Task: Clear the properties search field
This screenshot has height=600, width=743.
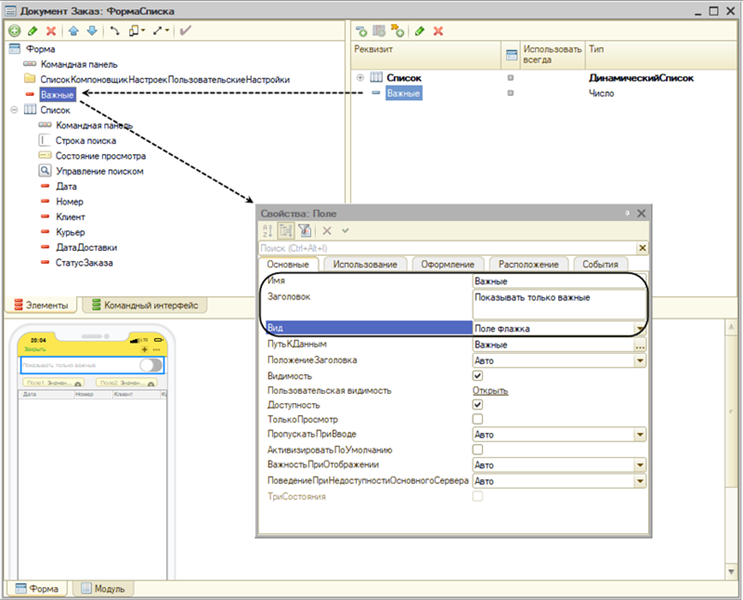Action: point(642,247)
